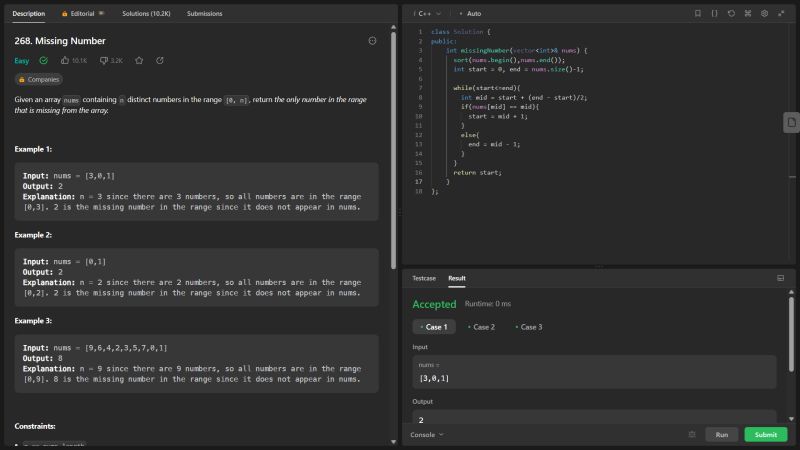Click the thumbs-up like icon
Image resolution: width=800 pixels, height=450 pixels.
(65, 61)
